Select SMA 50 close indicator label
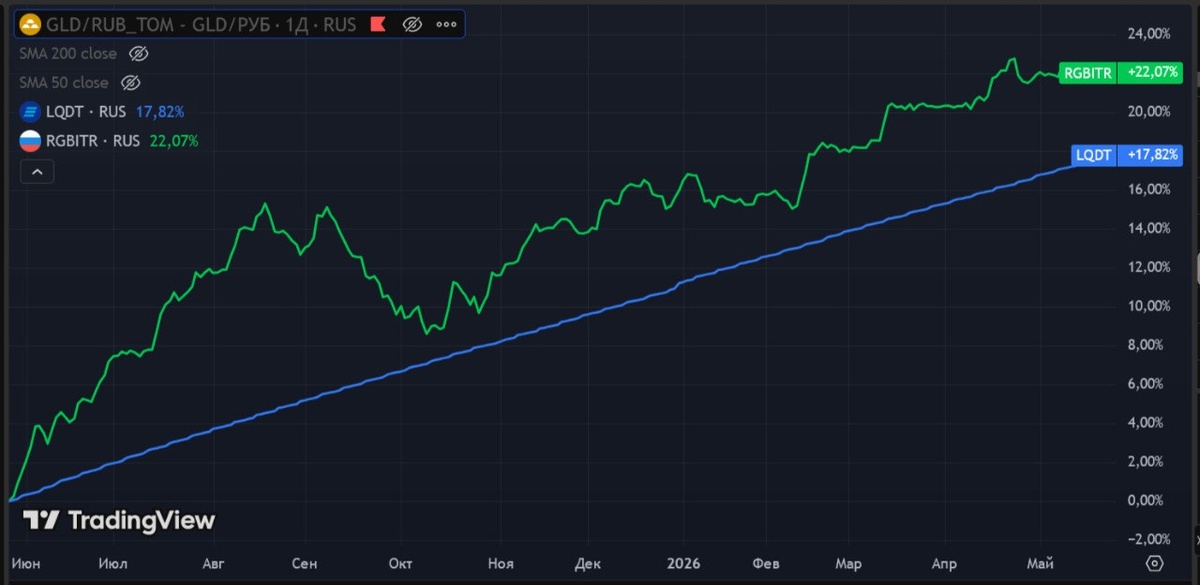Viewport: 1200px width, 585px height. pyautogui.click(x=64, y=83)
